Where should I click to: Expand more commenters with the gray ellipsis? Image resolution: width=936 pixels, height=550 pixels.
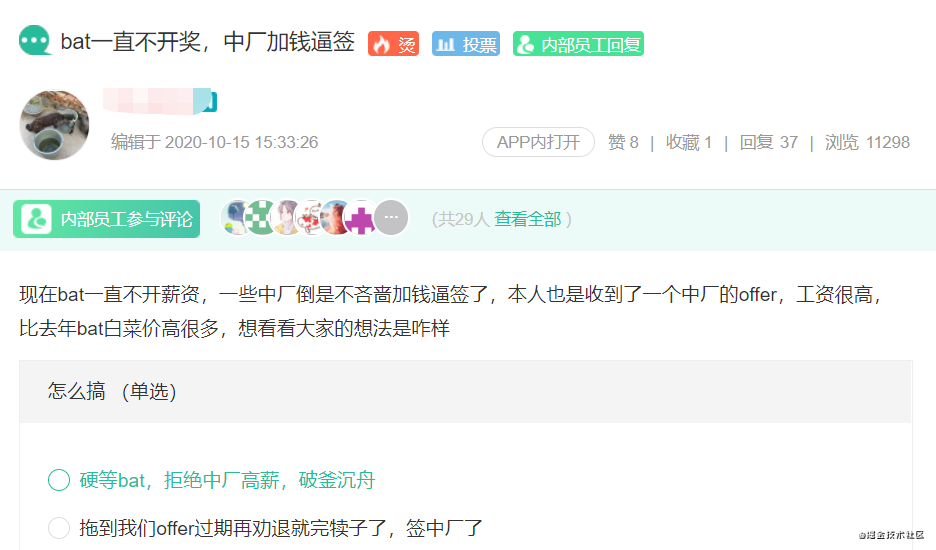pyautogui.click(x=391, y=217)
